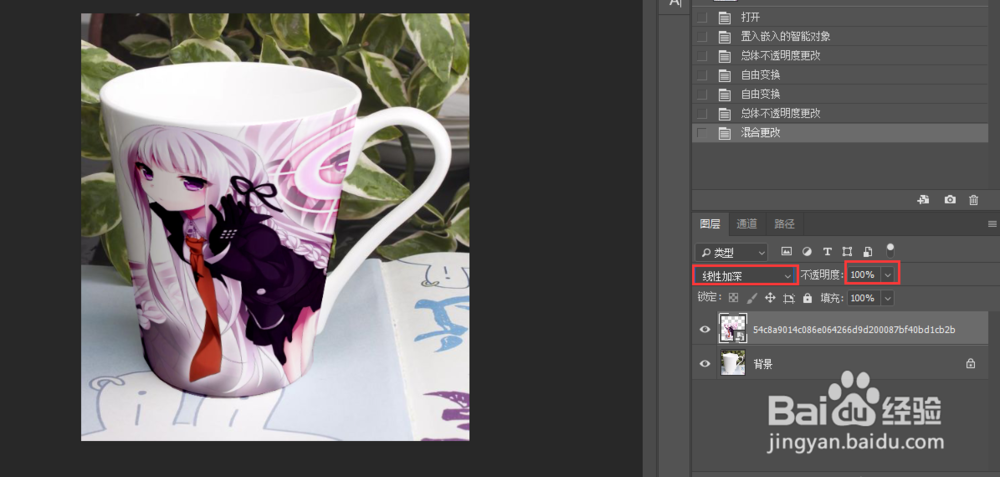The height and width of the screenshot is (477, 1000).
Task: Delete current history state with trash icon
Action: (974, 200)
